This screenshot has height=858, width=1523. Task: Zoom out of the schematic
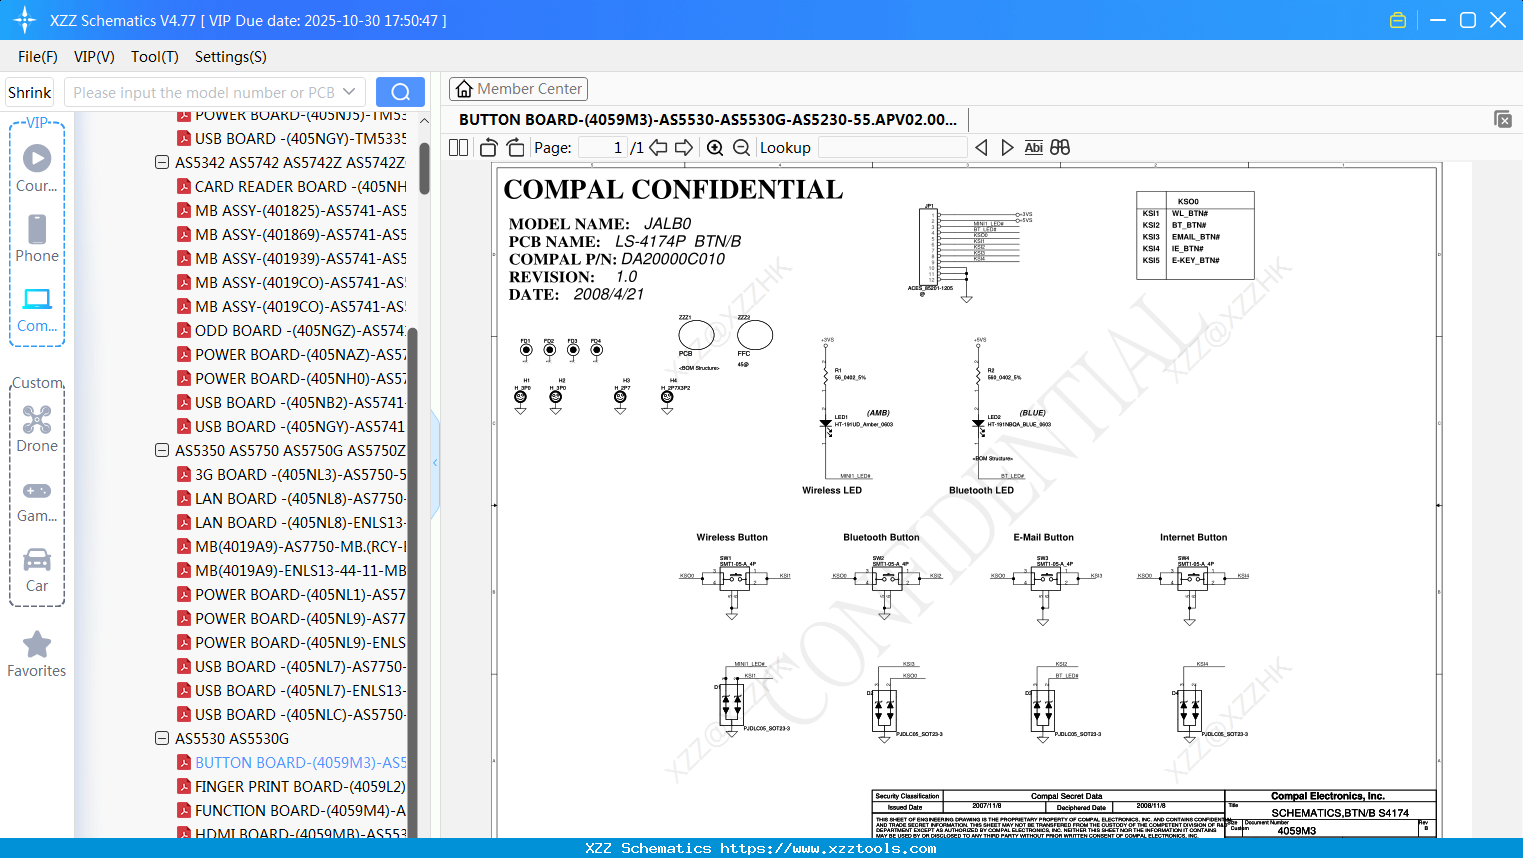coord(741,147)
